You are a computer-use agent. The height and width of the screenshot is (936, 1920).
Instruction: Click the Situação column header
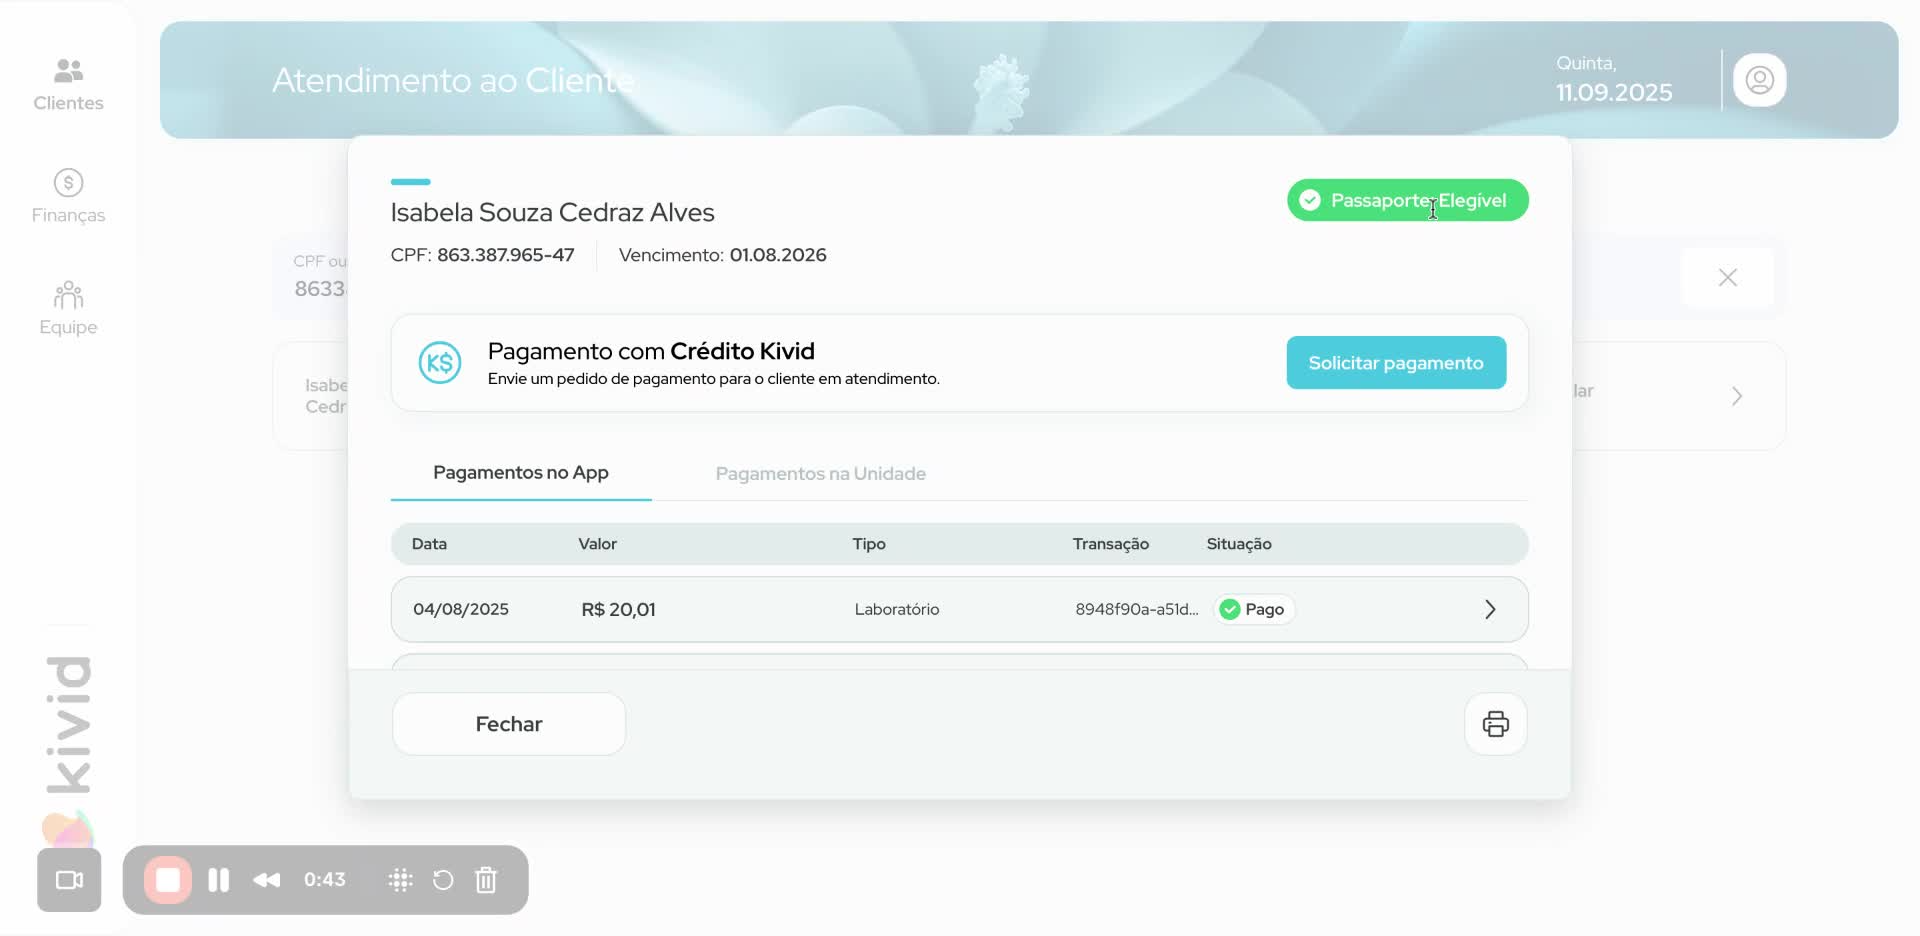(1239, 544)
